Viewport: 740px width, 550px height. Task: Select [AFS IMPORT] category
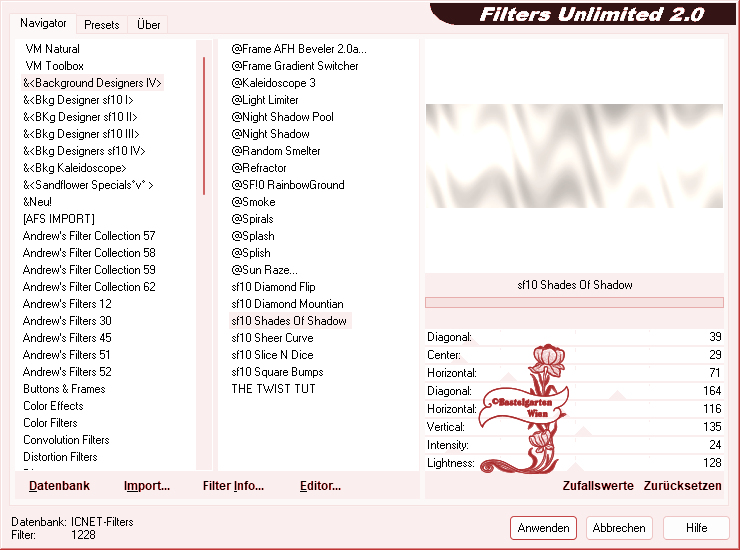pos(59,219)
